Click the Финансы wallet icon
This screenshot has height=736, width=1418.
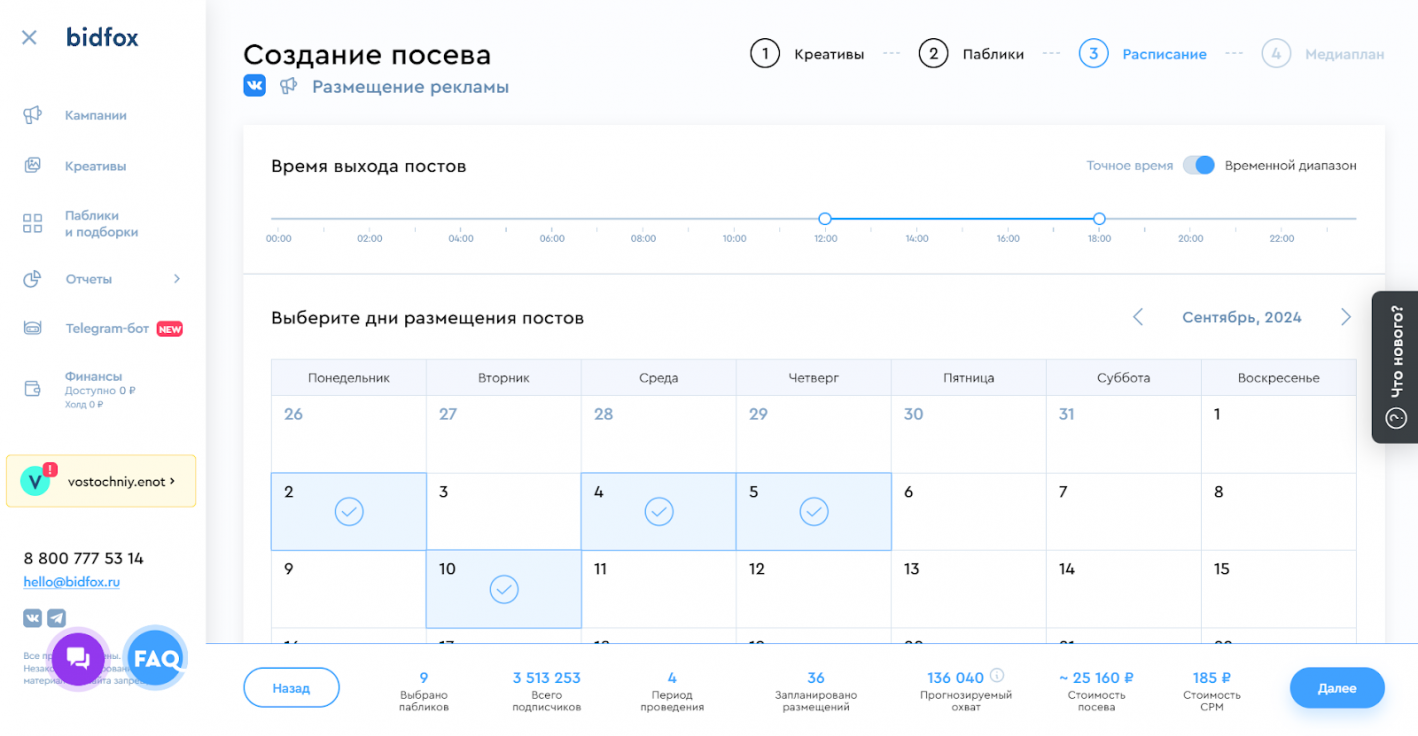pos(32,388)
